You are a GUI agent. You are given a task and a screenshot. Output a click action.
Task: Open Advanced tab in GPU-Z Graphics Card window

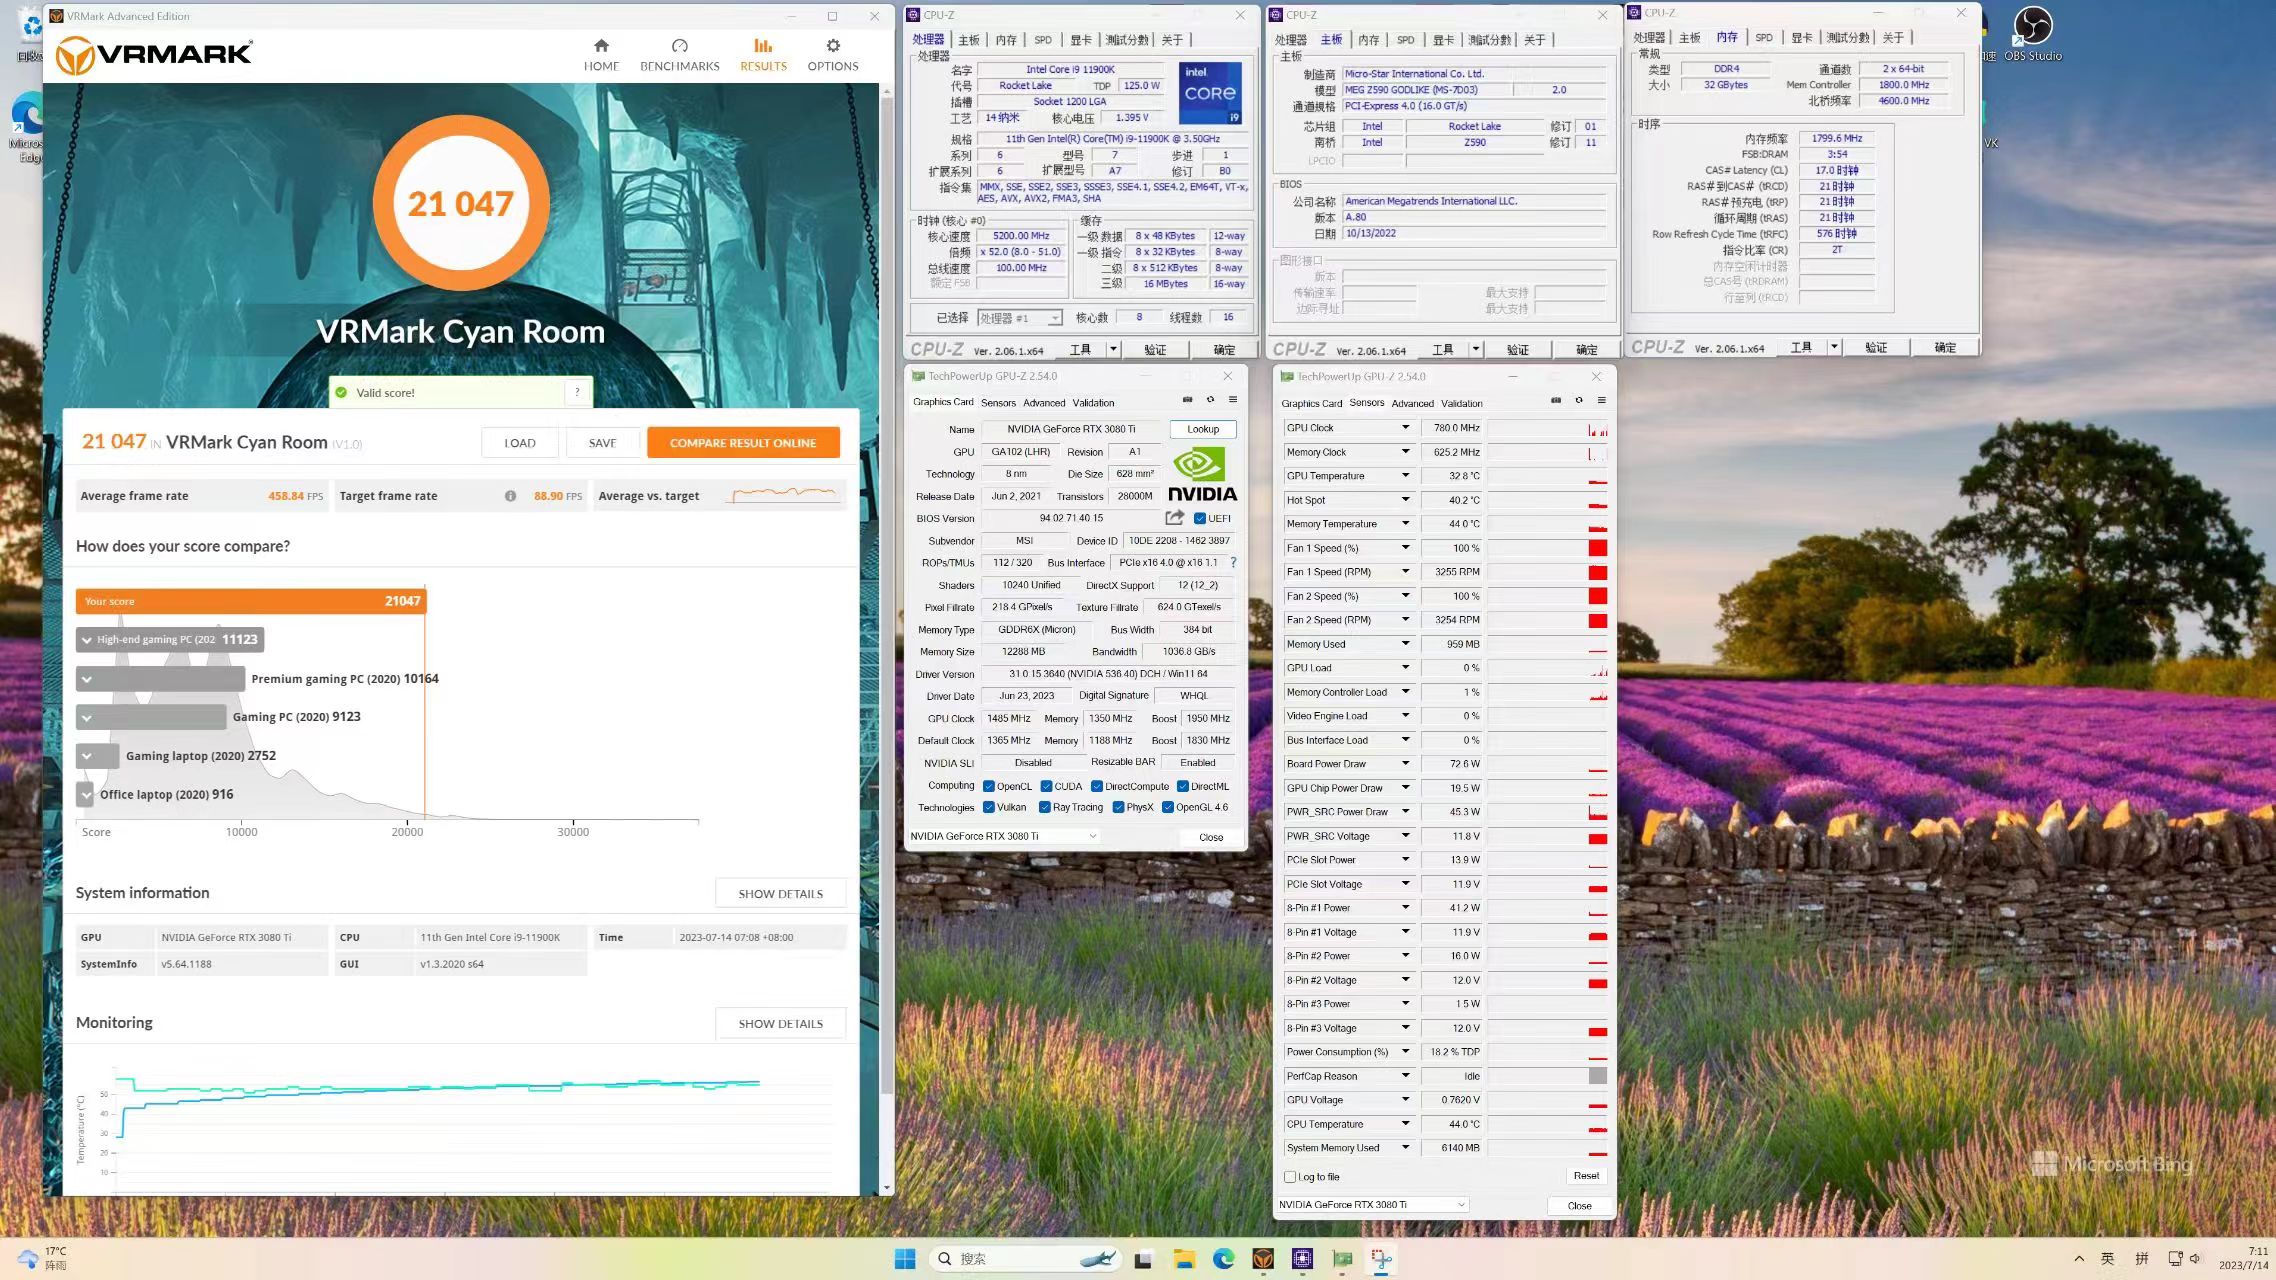[x=1044, y=403]
